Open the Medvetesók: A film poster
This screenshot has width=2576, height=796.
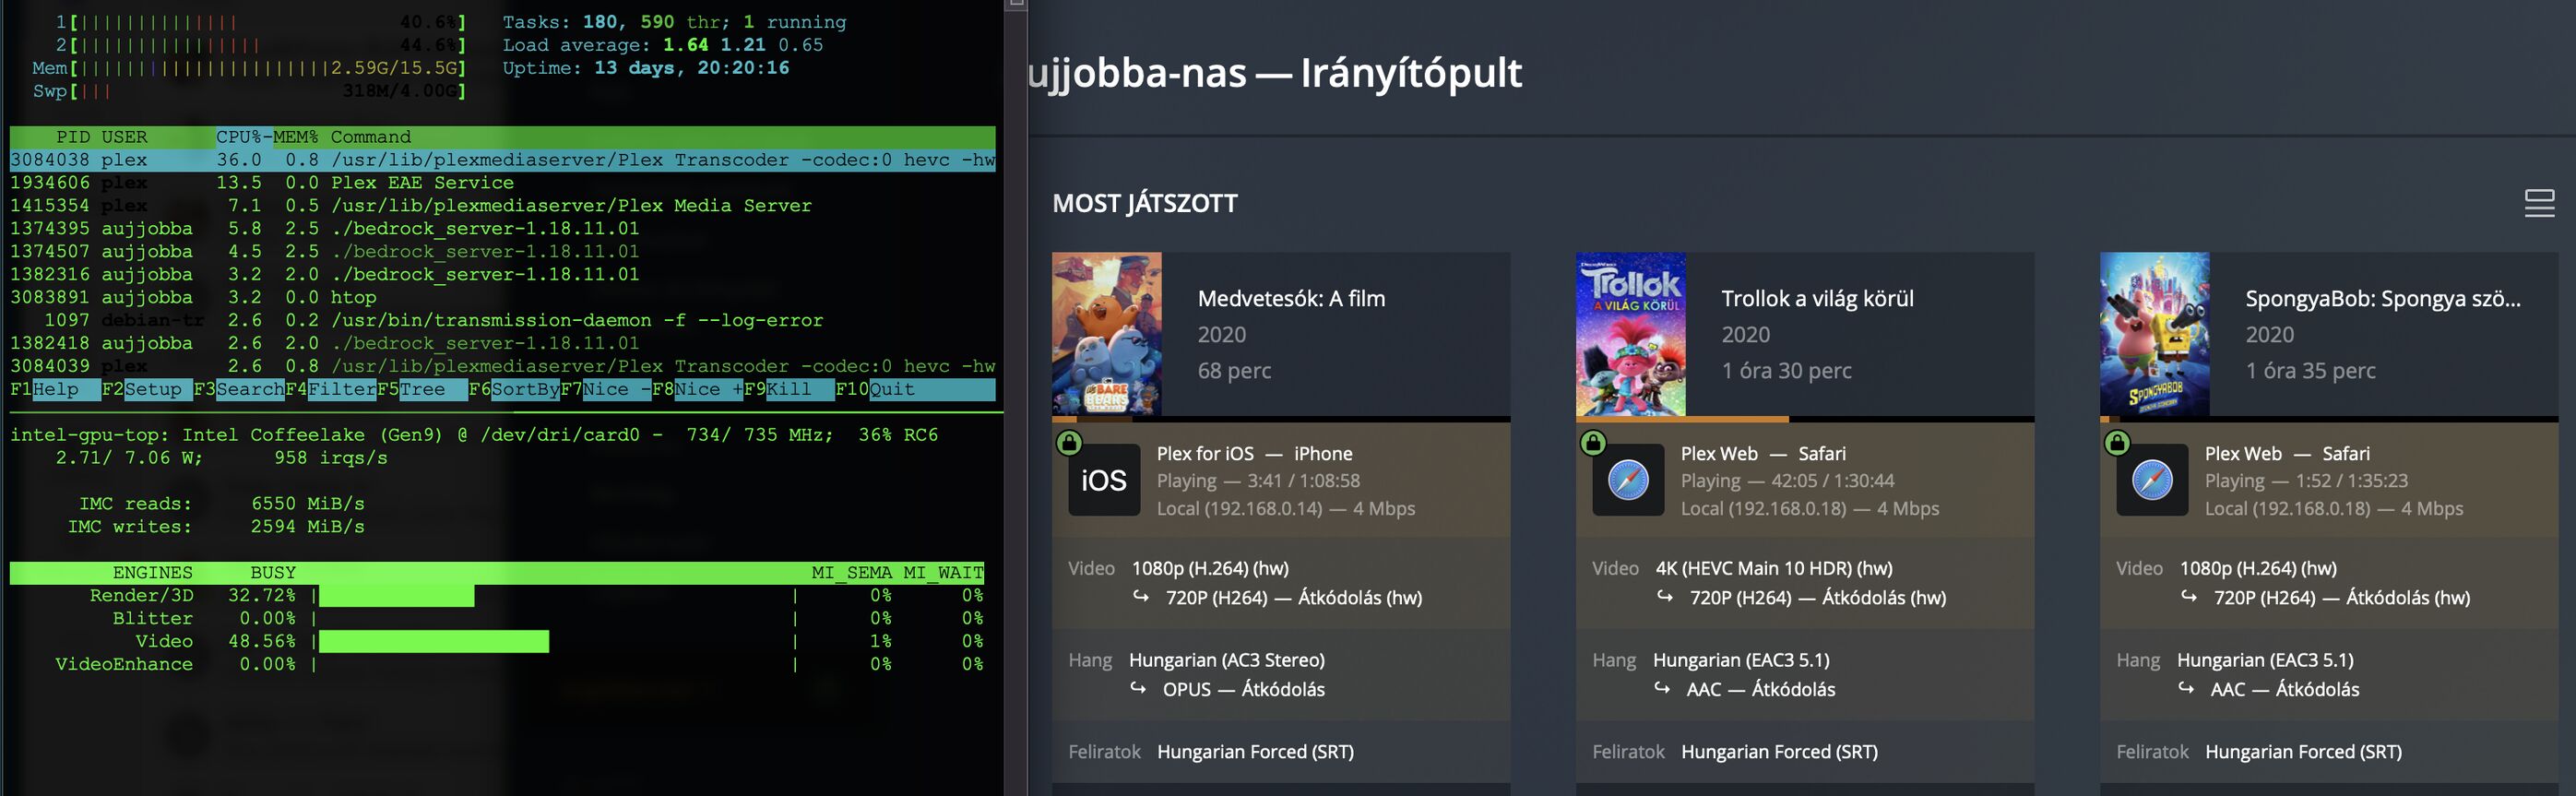1107,334
